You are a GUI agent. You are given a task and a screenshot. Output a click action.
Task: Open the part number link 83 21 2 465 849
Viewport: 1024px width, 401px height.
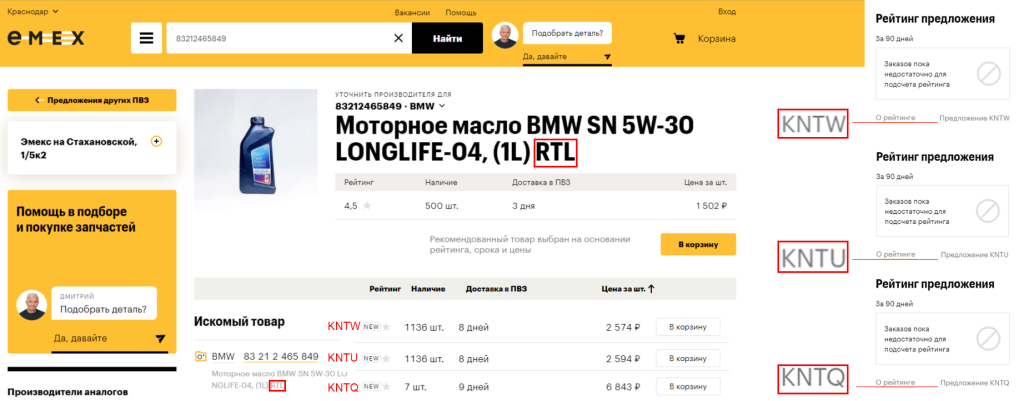pos(281,357)
